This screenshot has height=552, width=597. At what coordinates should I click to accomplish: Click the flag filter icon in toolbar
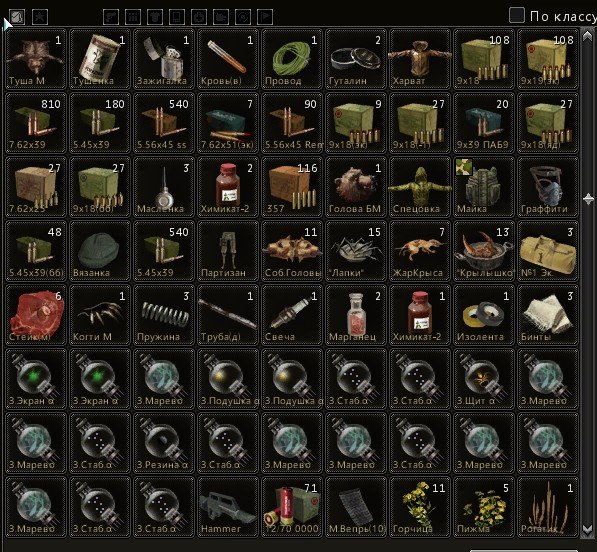coord(265,17)
